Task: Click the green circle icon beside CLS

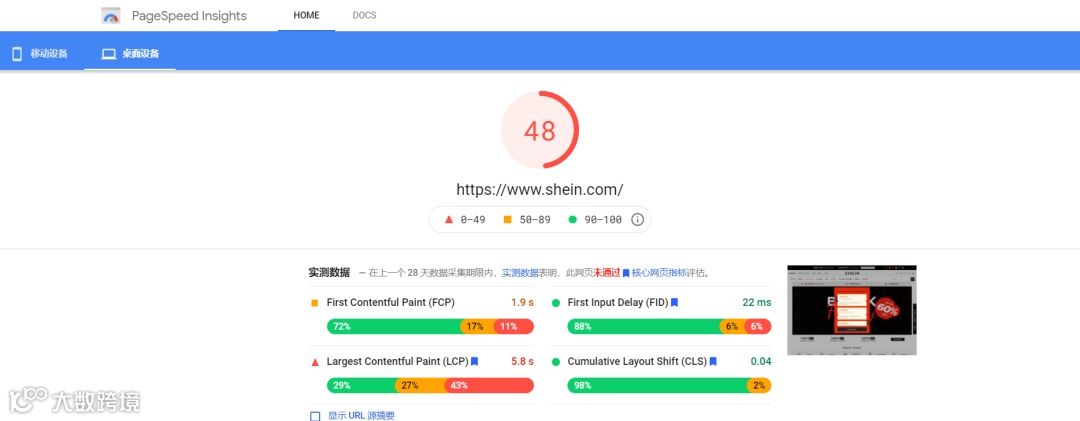Action: [x=556, y=361]
